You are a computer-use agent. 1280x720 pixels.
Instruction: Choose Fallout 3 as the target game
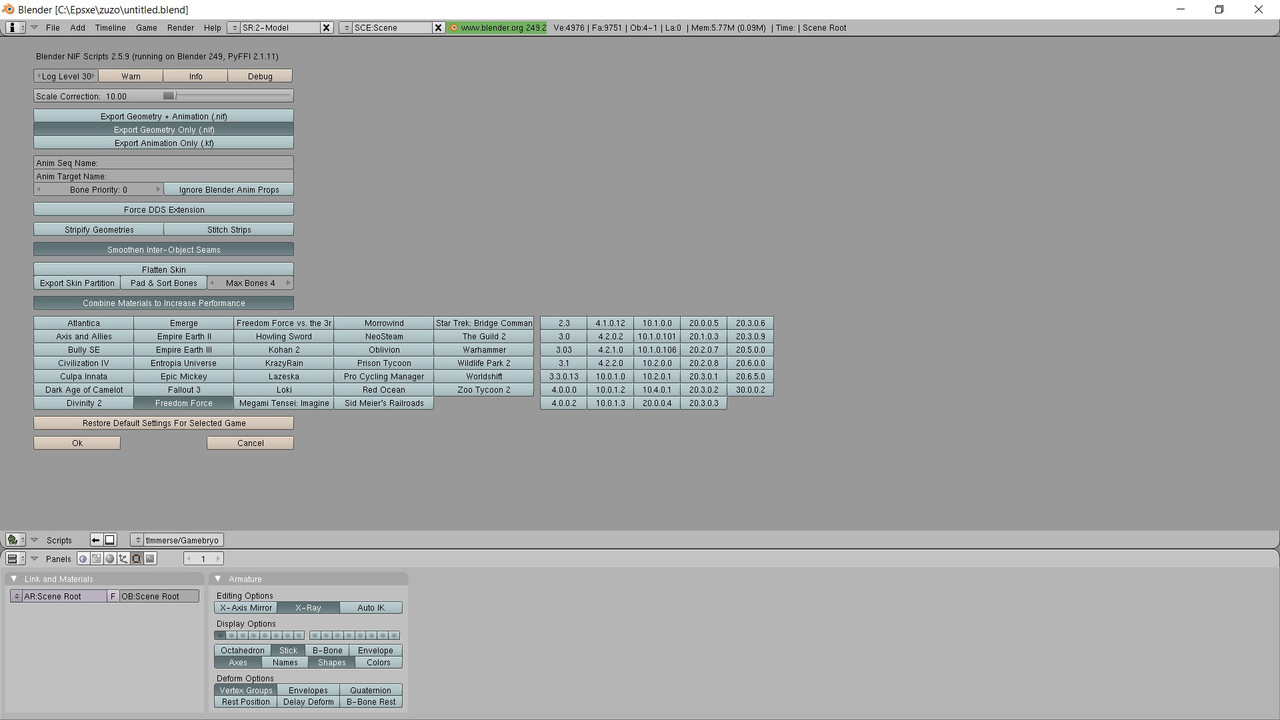pos(184,390)
